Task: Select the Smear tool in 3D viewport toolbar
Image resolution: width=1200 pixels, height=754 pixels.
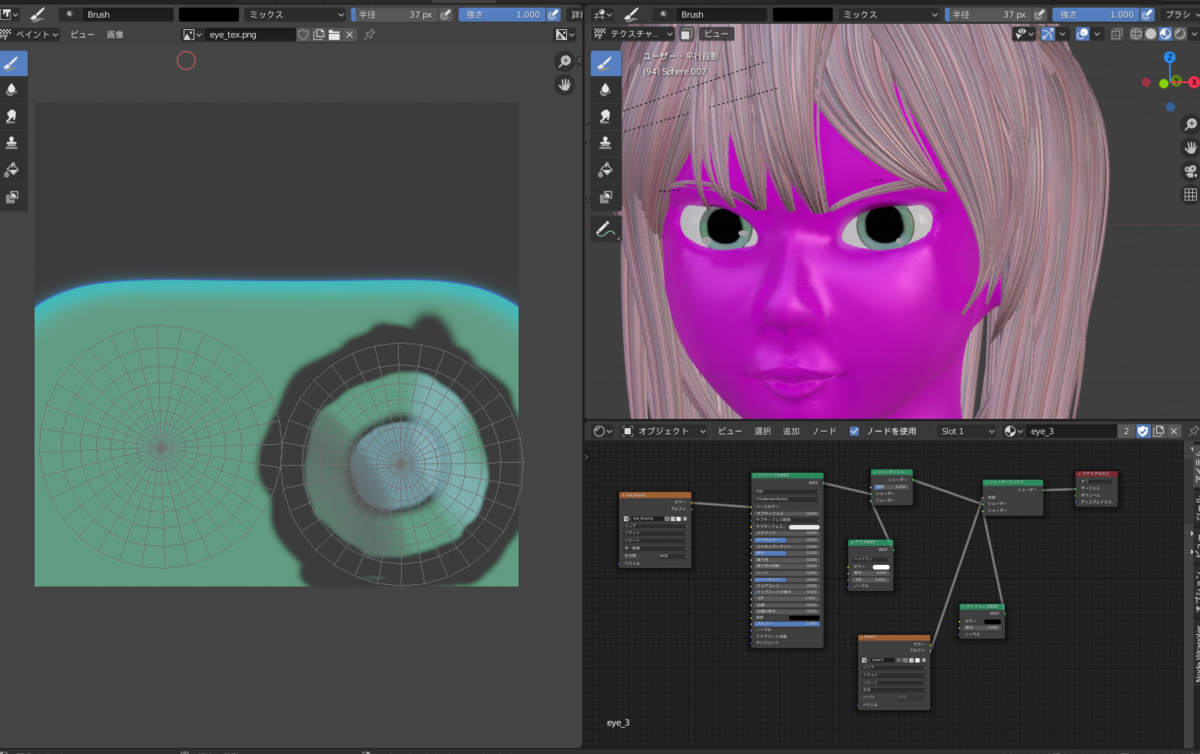Action: [x=605, y=116]
